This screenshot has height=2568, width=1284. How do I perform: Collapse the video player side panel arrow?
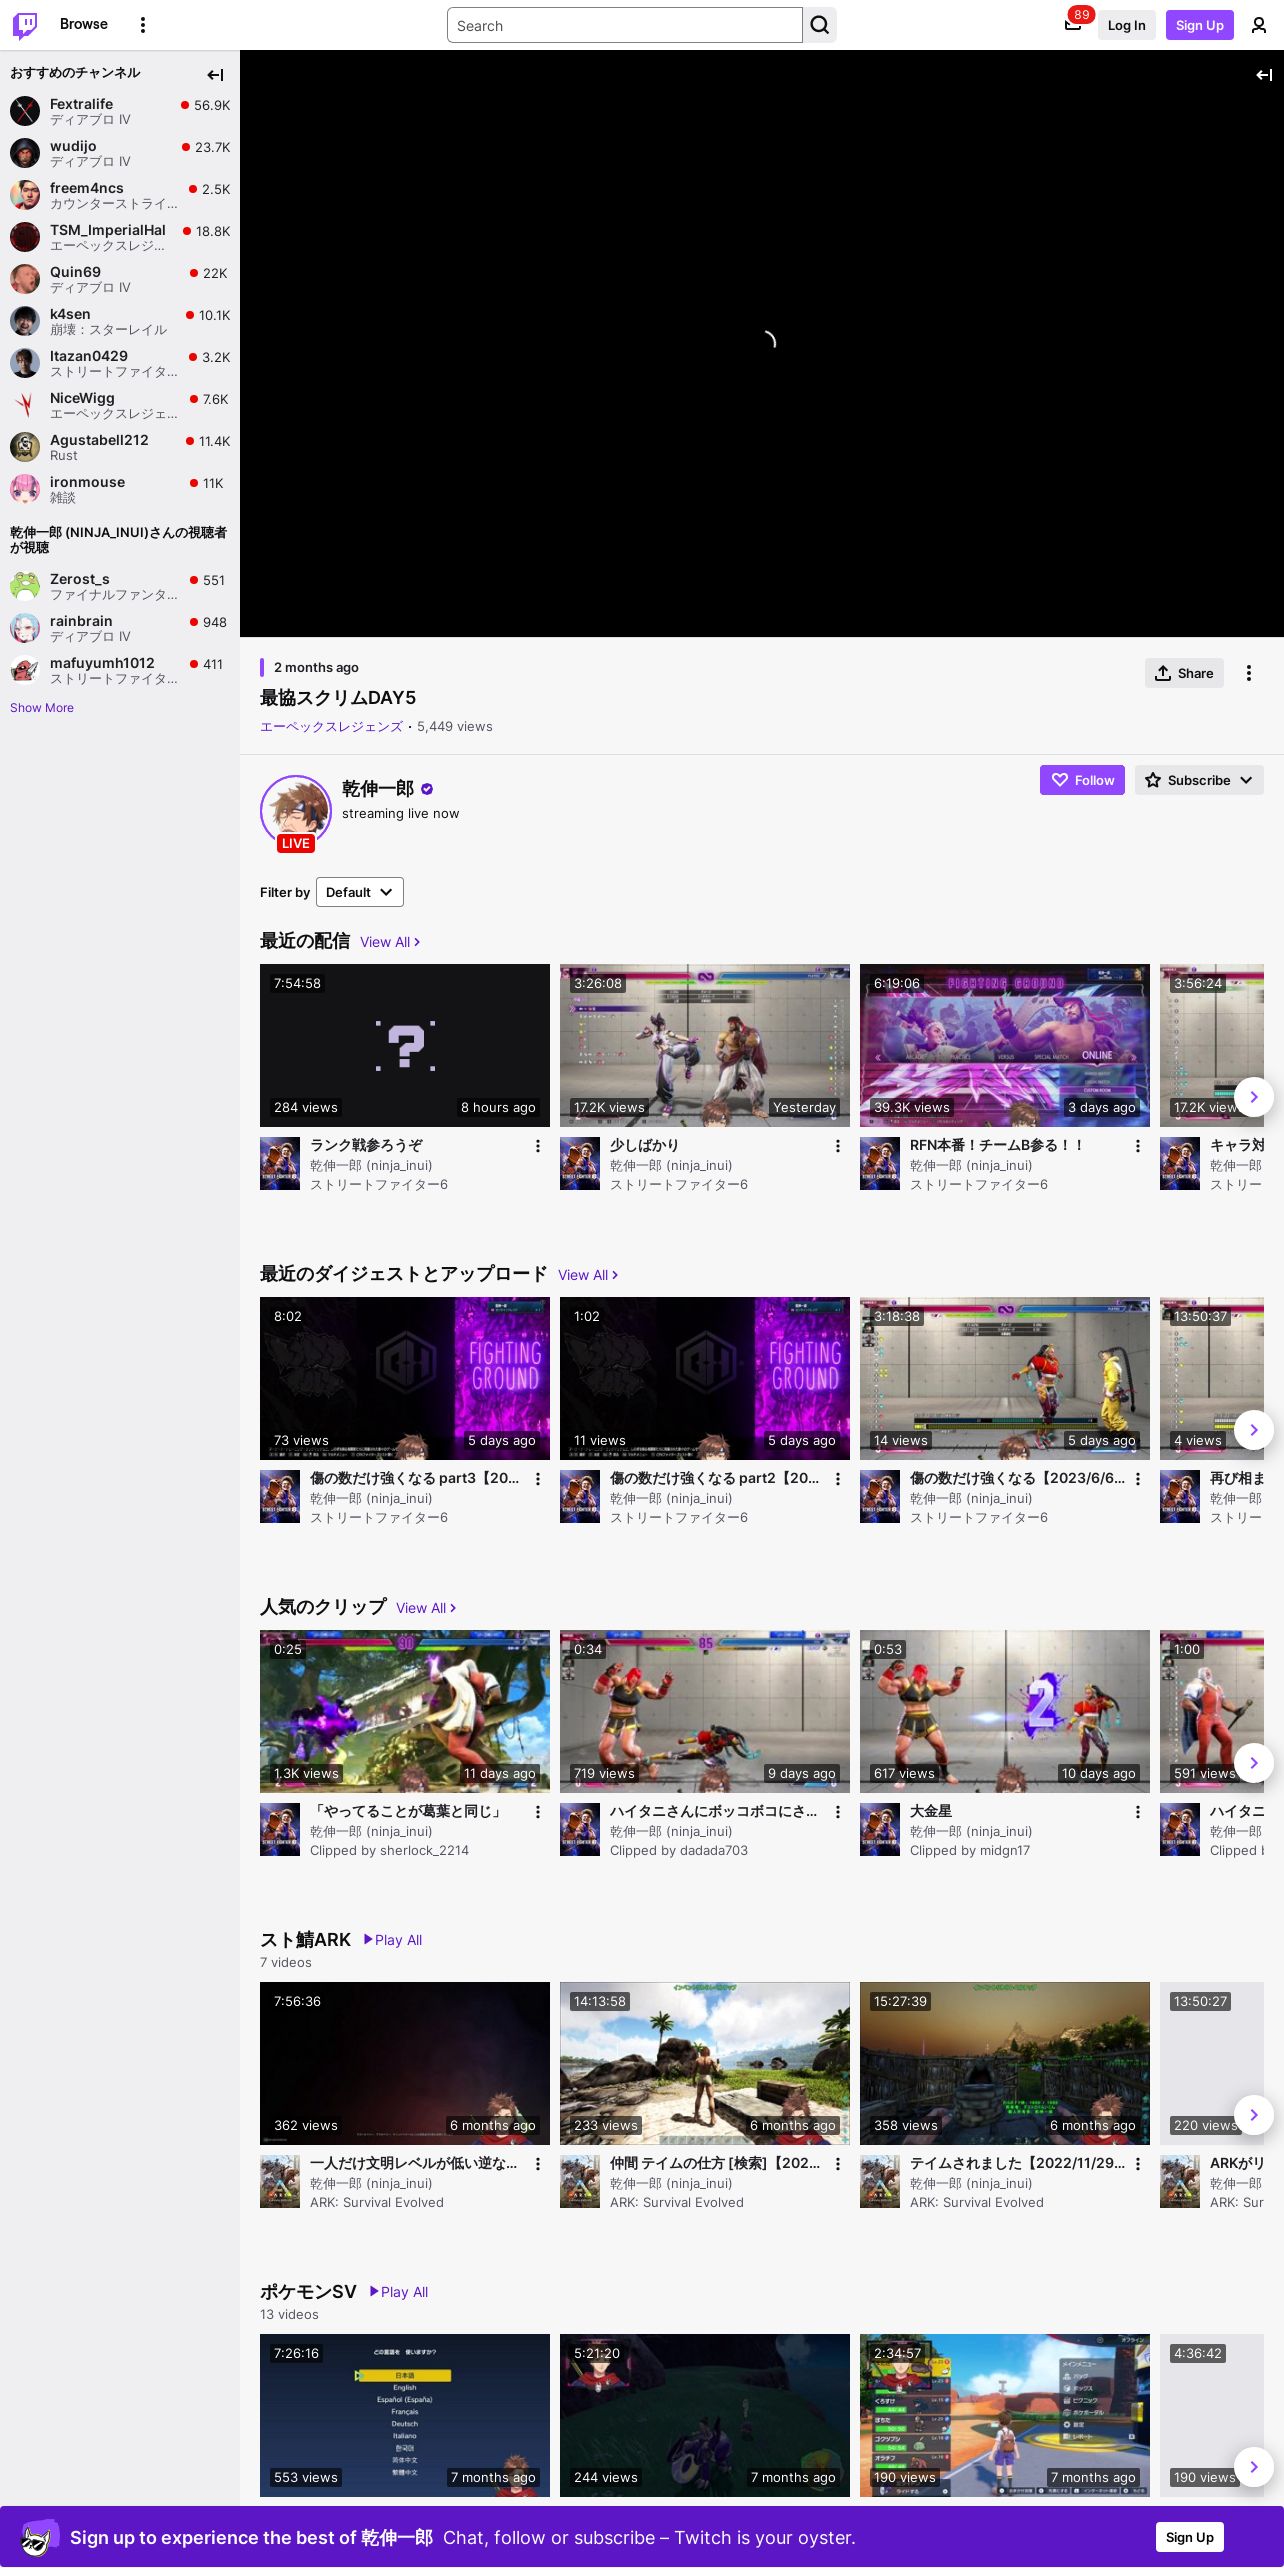click(x=1264, y=75)
